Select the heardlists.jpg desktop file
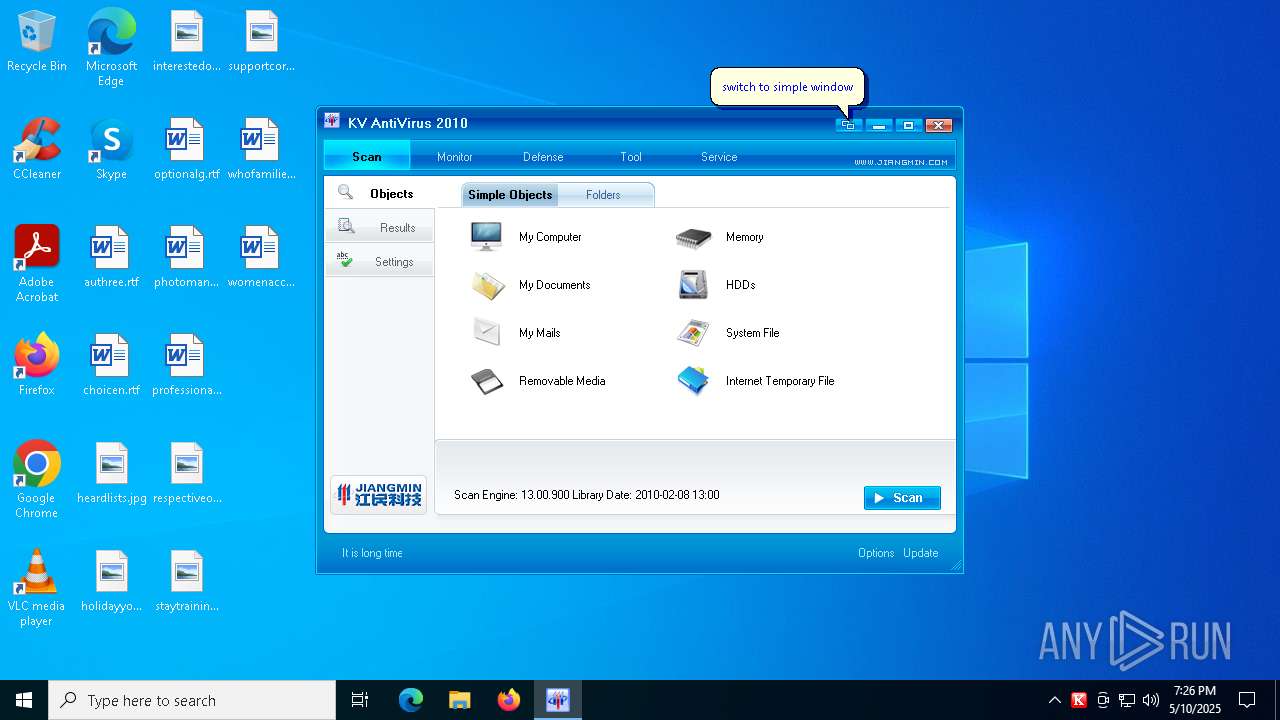Viewport: 1280px width, 720px height. coord(111,473)
